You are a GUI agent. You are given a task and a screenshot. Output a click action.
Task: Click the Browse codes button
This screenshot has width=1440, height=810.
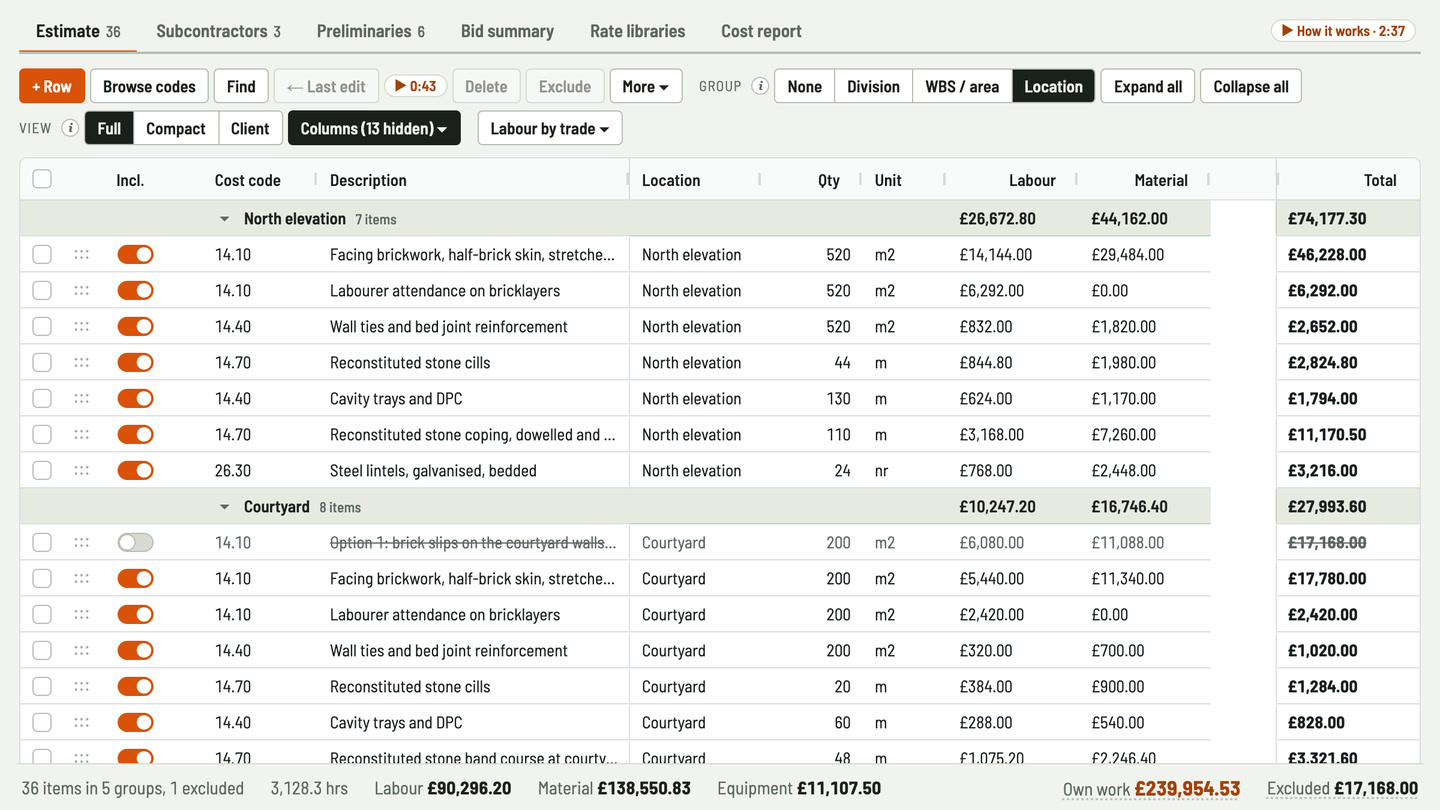point(149,86)
